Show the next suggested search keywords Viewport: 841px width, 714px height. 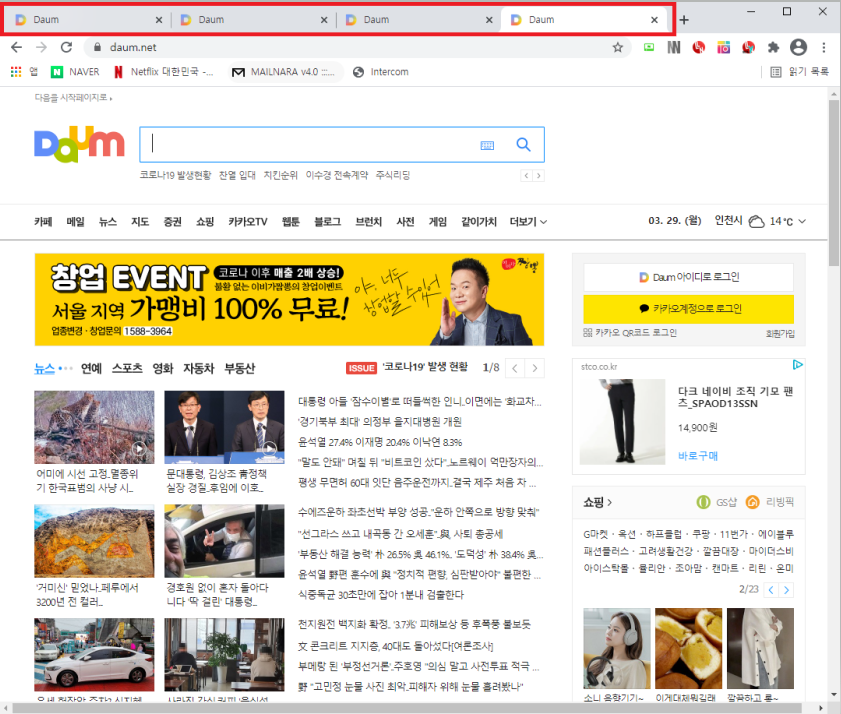[x=538, y=175]
